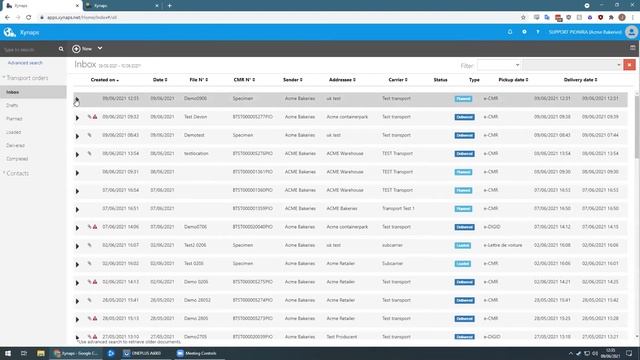Click e-Lettre de voiture type cell
This screenshot has height=360, width=640.
click(x=503, y=245)
